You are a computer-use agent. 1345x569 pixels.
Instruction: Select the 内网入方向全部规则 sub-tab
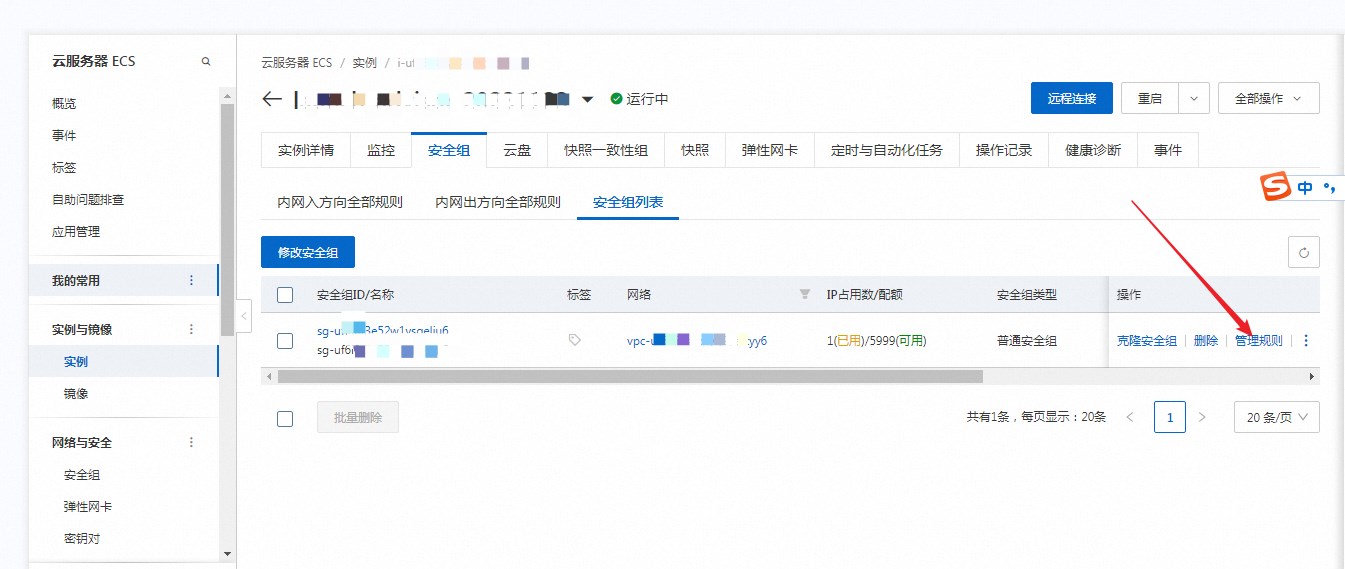[340, 202]
